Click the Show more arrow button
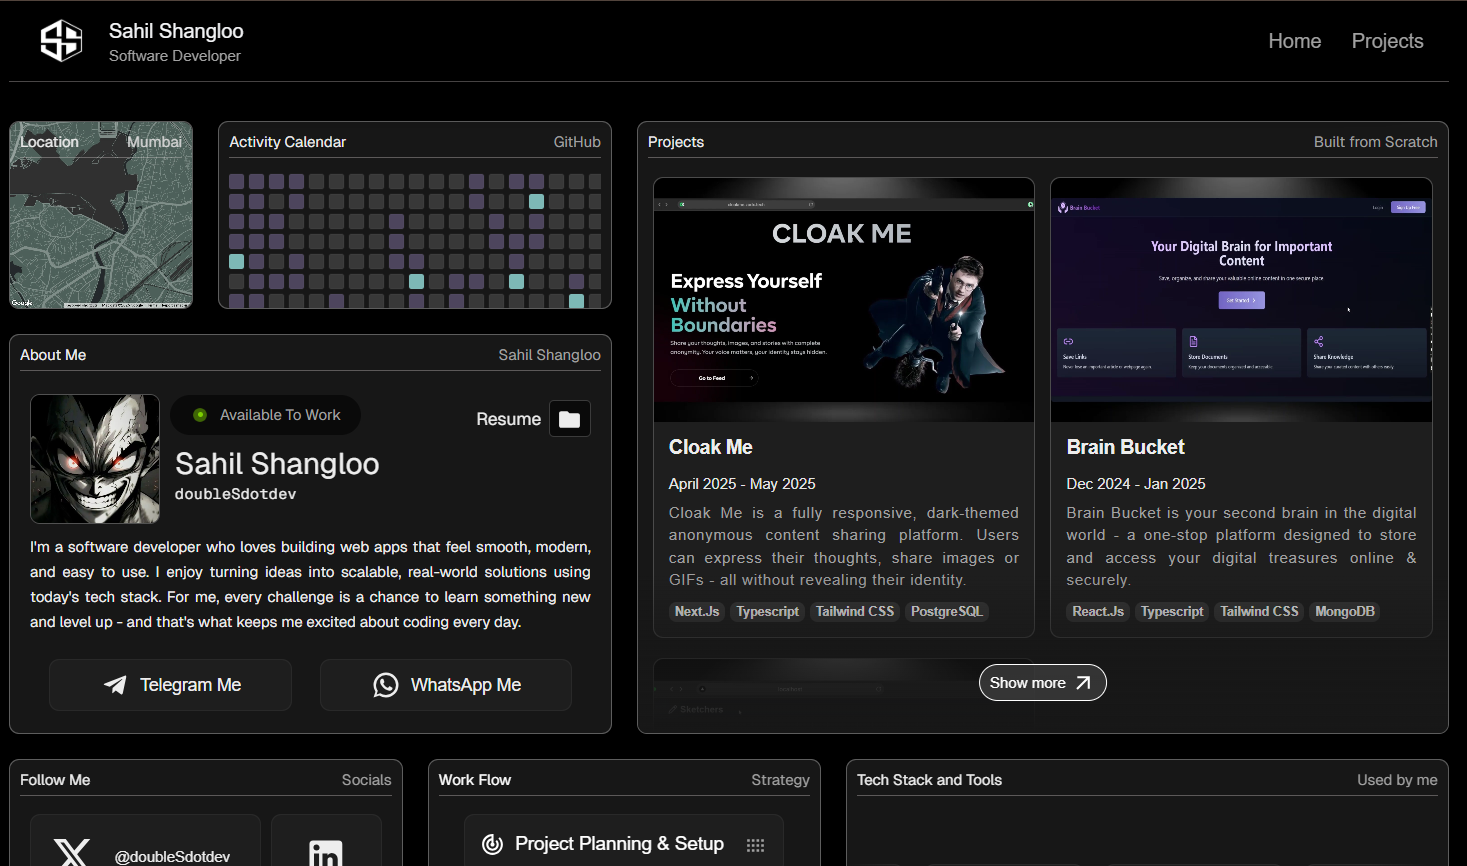This screenshot has height=866, width=1467. (x=1042, y=683)
